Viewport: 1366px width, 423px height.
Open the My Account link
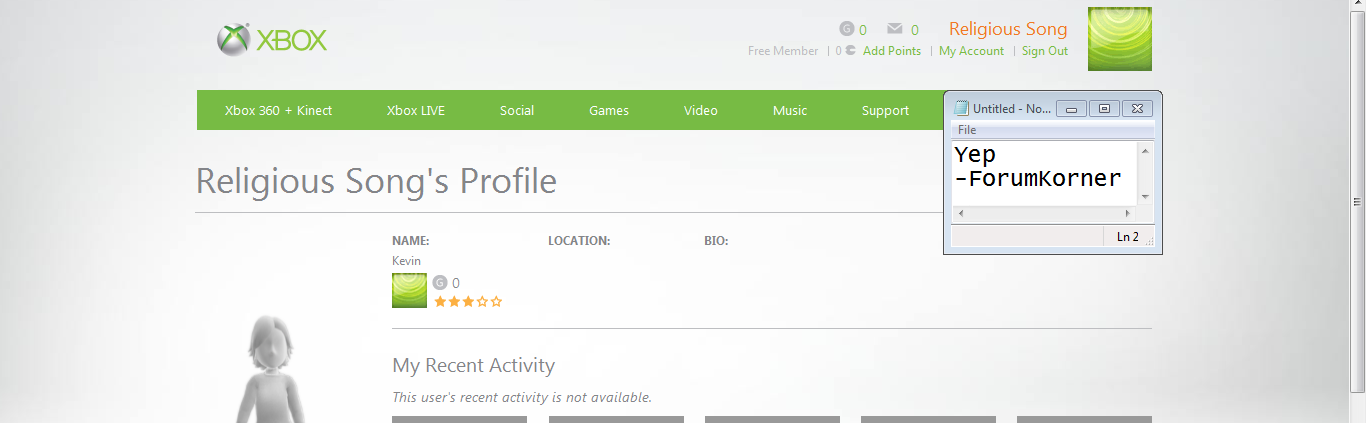click(971, 51)
